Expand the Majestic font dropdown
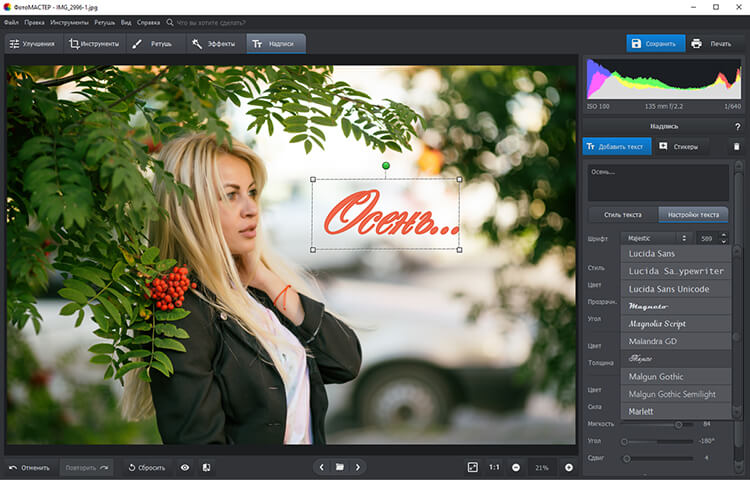The image size is (750, 480). pyautogui.click(x=655, y=238)
